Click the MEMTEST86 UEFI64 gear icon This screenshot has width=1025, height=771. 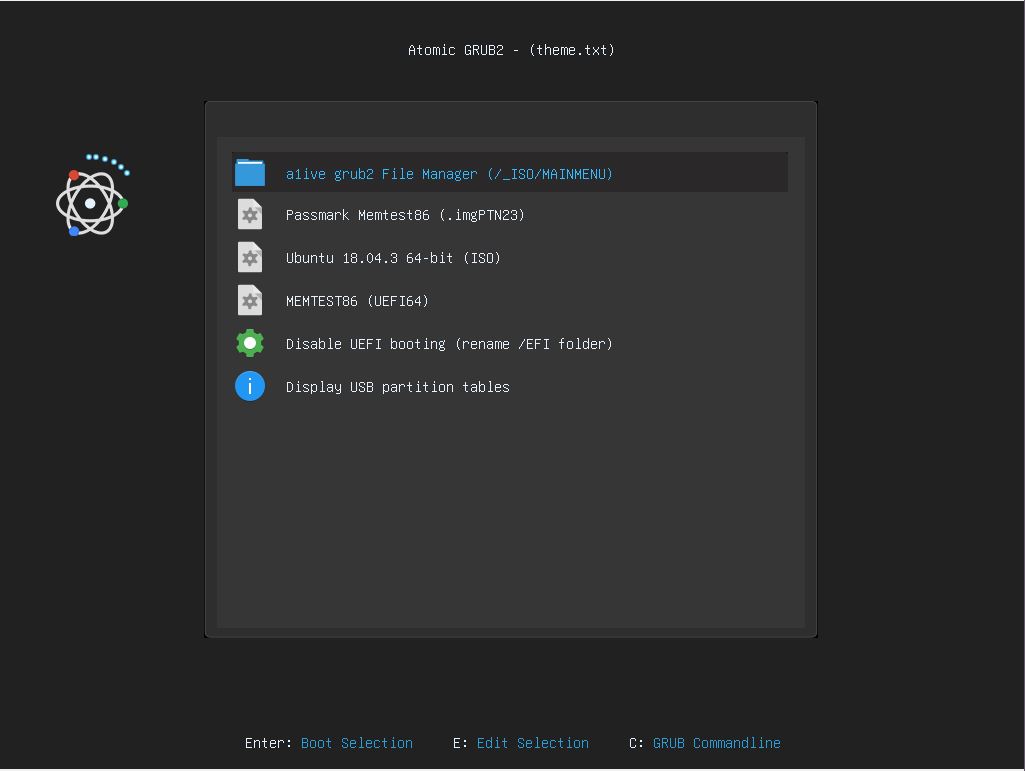[x=250, y=300]
